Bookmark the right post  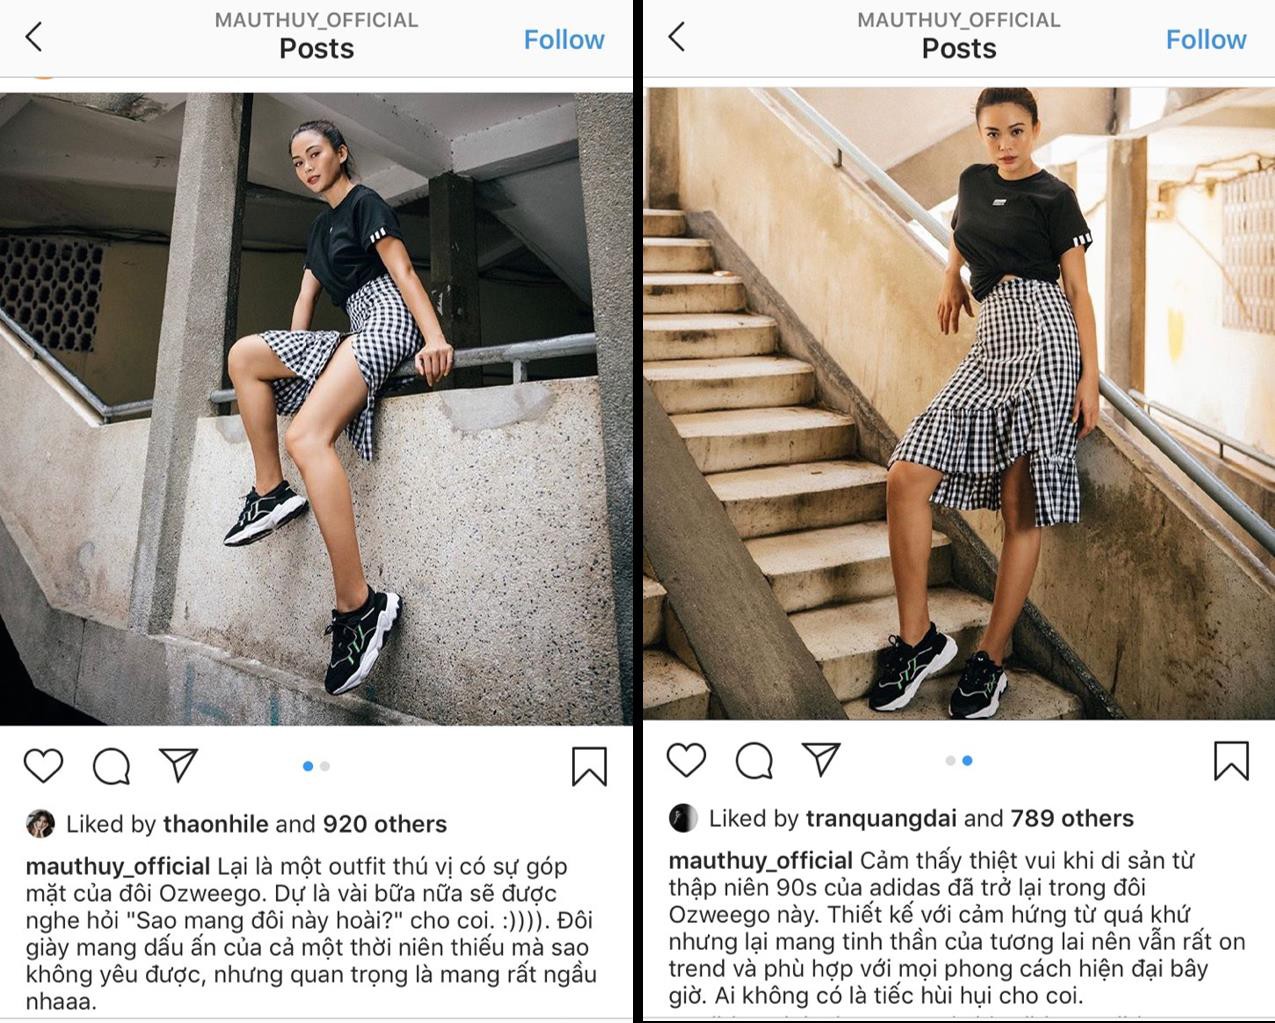[1231, 761]
